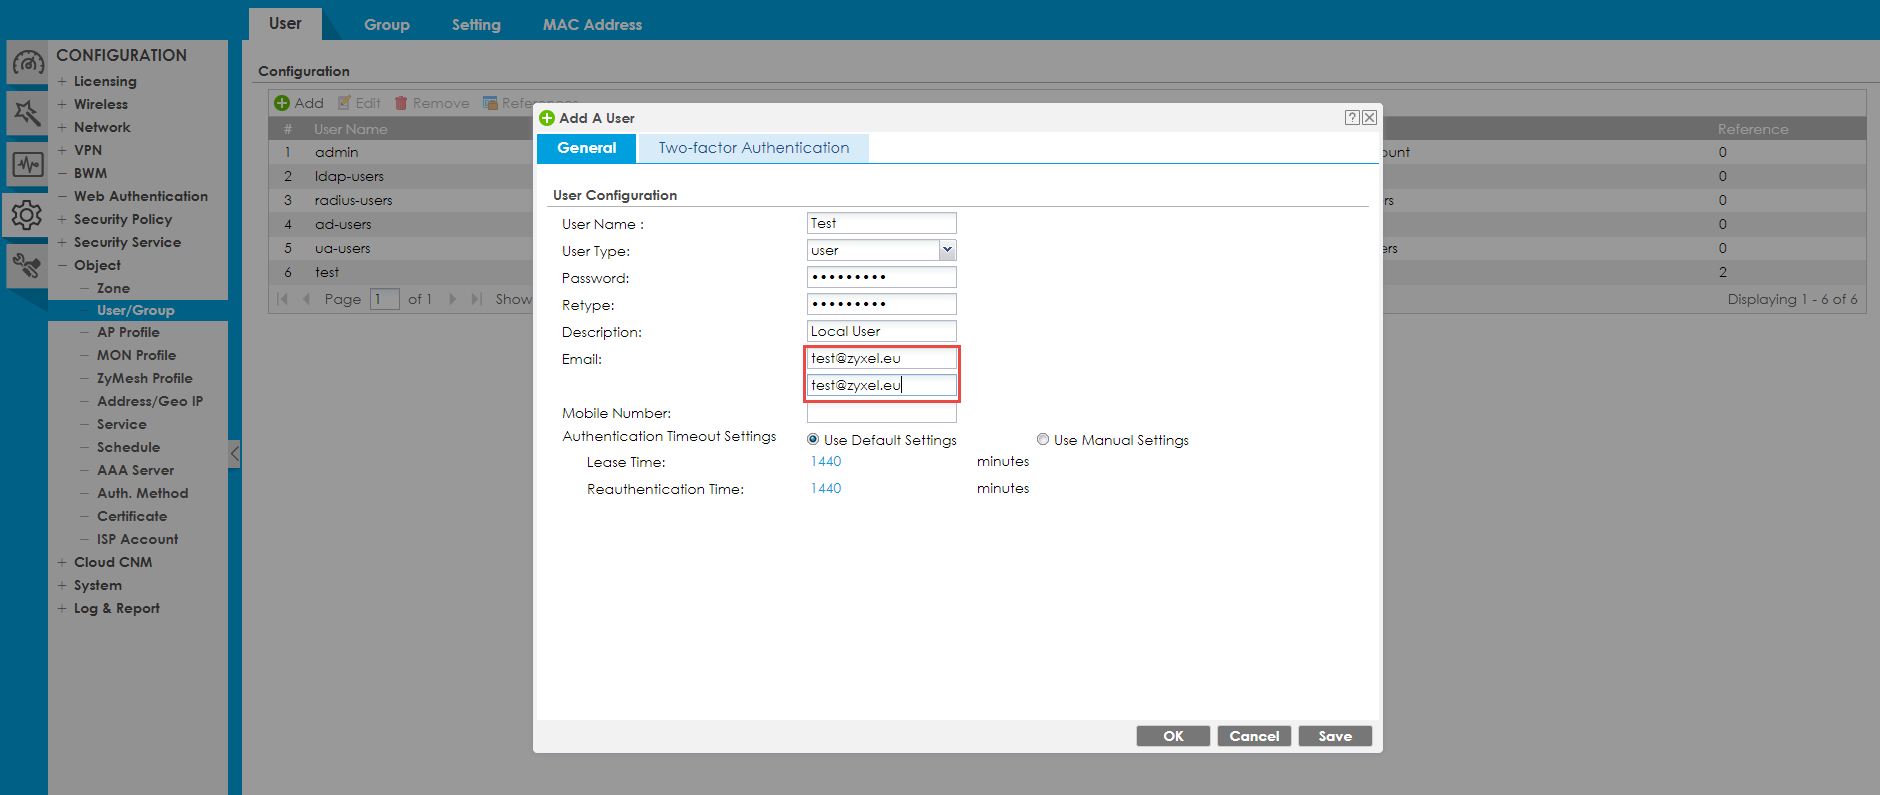1880x795 pixels.
Task: Expand the Security Policy section
Action: tap(62, 219)
